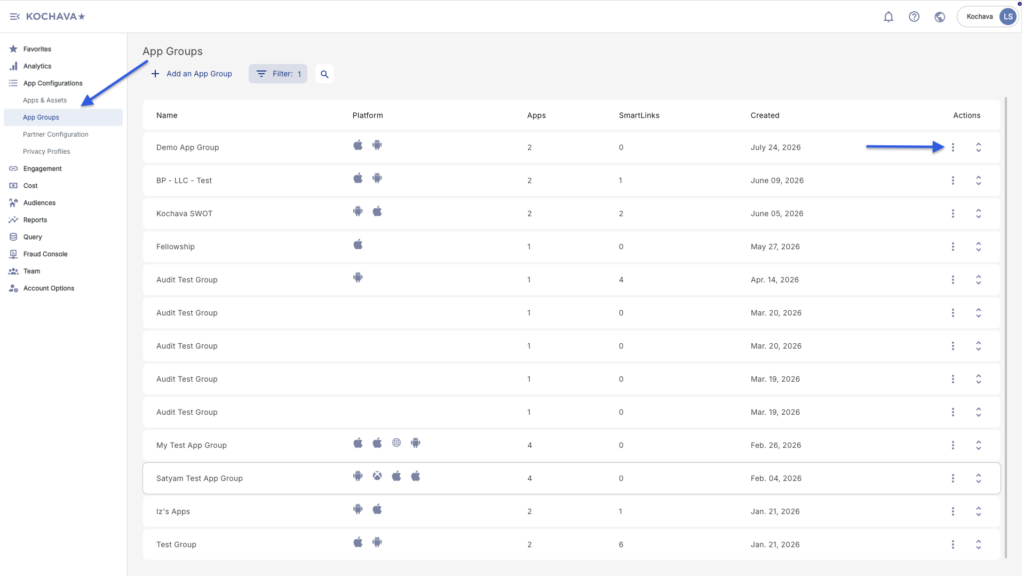The height and width of the screenshot is (576, 1024).
Task: Select App Groups sidebar item
Action: tap(63, 118)
